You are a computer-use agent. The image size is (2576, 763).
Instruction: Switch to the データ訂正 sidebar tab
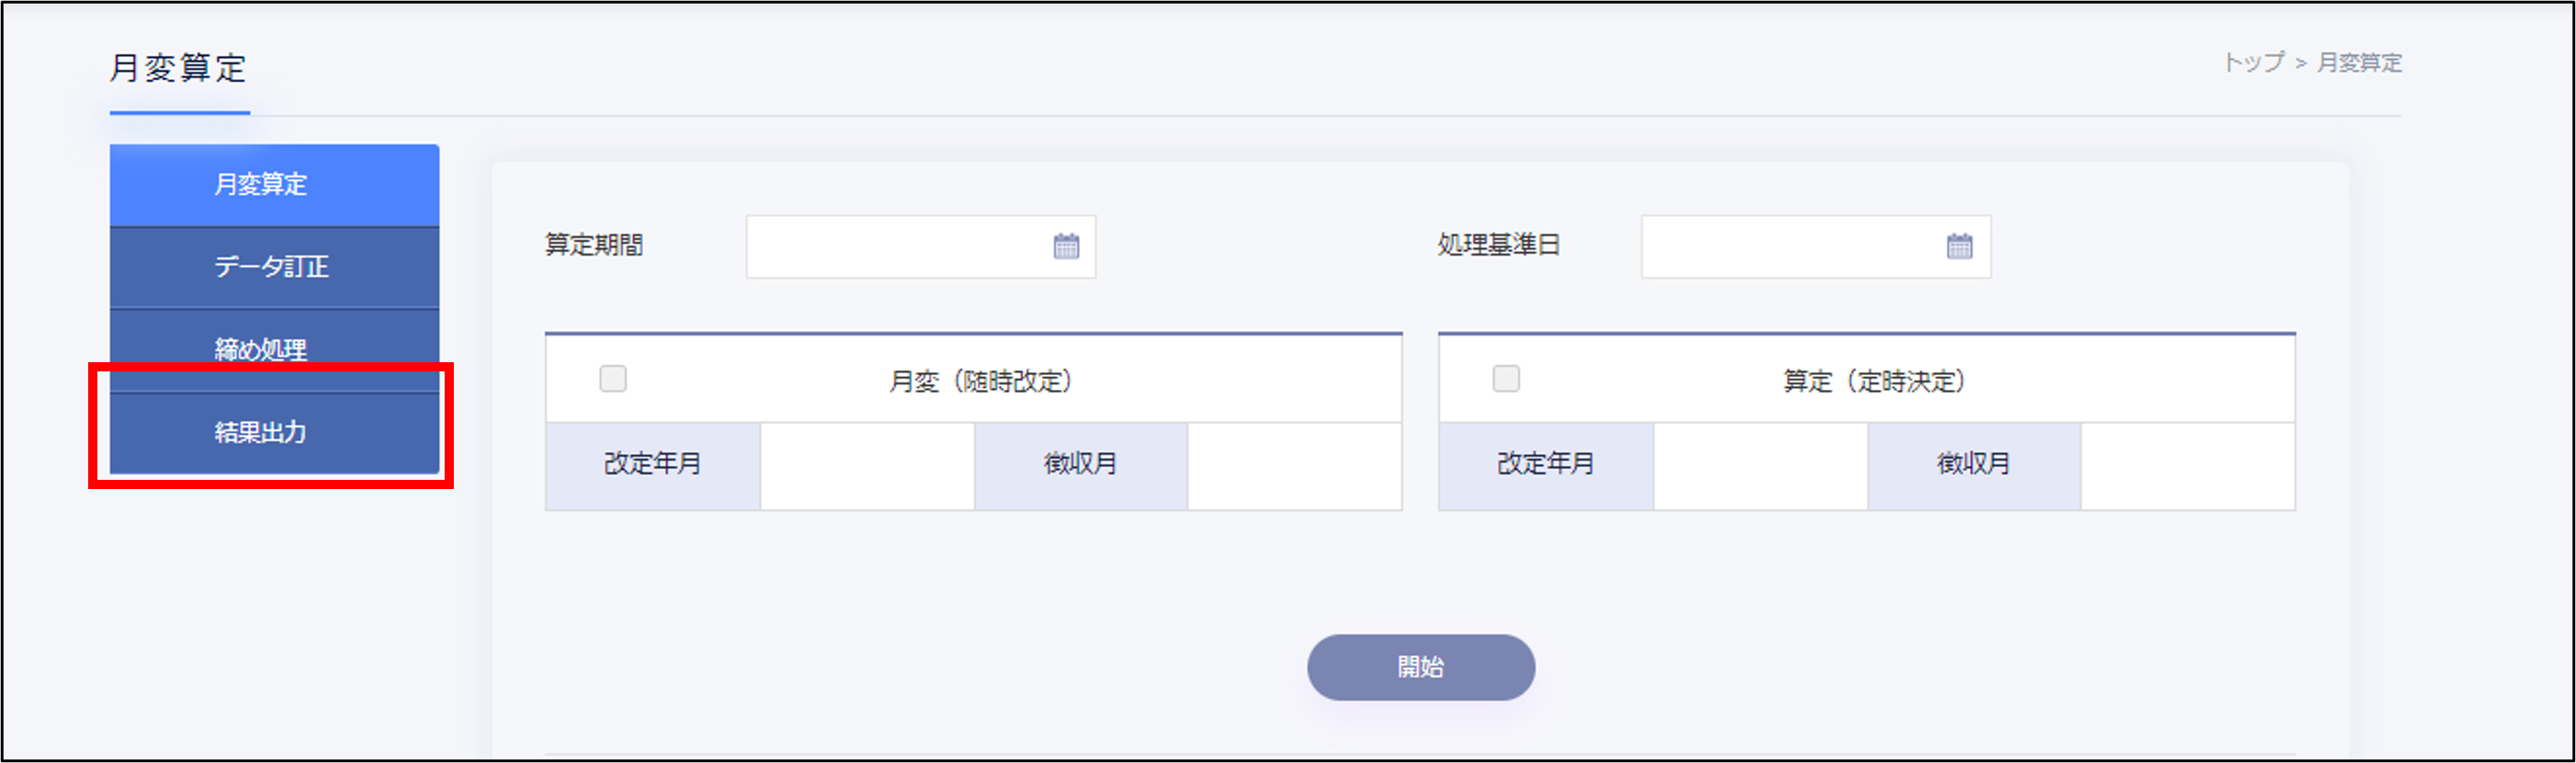pyautogui.click(x=274, y=267)
